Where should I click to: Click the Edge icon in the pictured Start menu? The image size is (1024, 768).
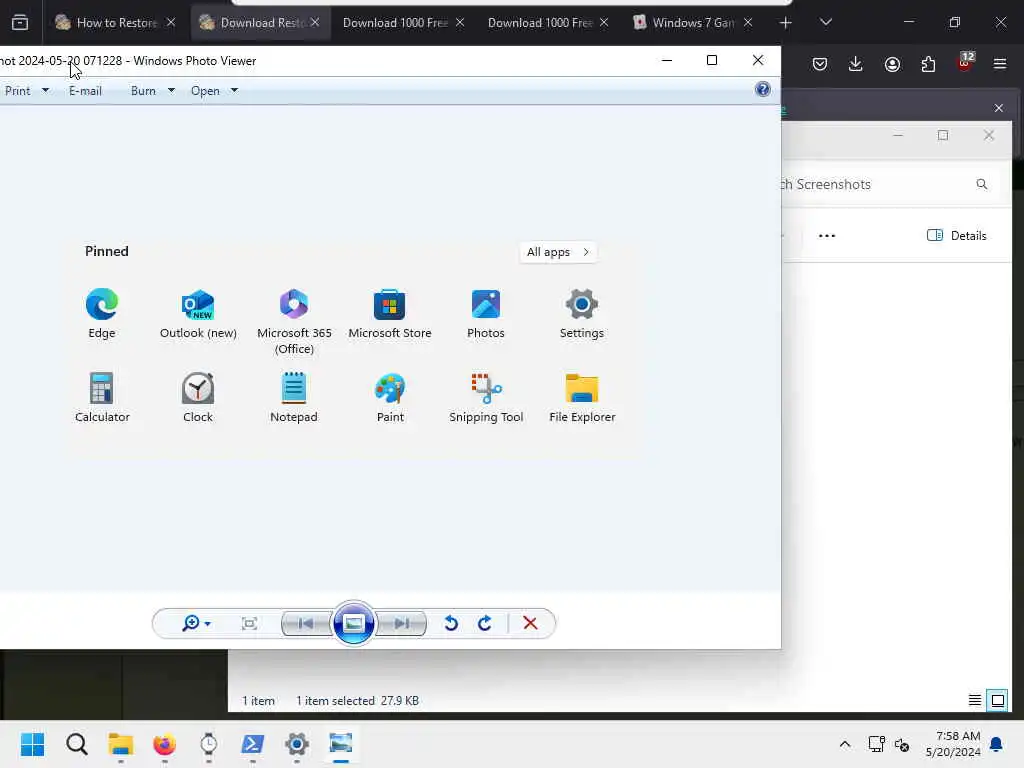pos(102,304)
